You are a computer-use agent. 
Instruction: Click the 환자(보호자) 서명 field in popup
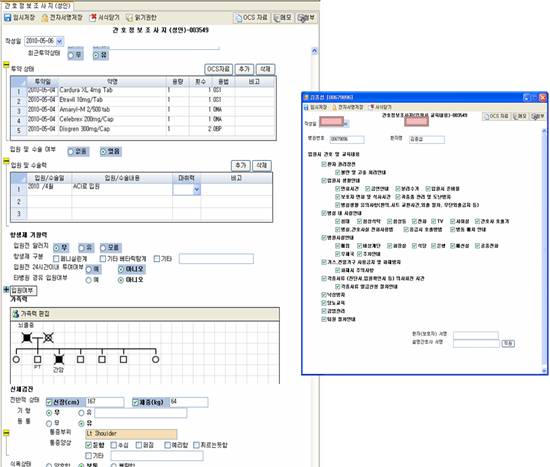pyautogui.click(x=476, y=335)
